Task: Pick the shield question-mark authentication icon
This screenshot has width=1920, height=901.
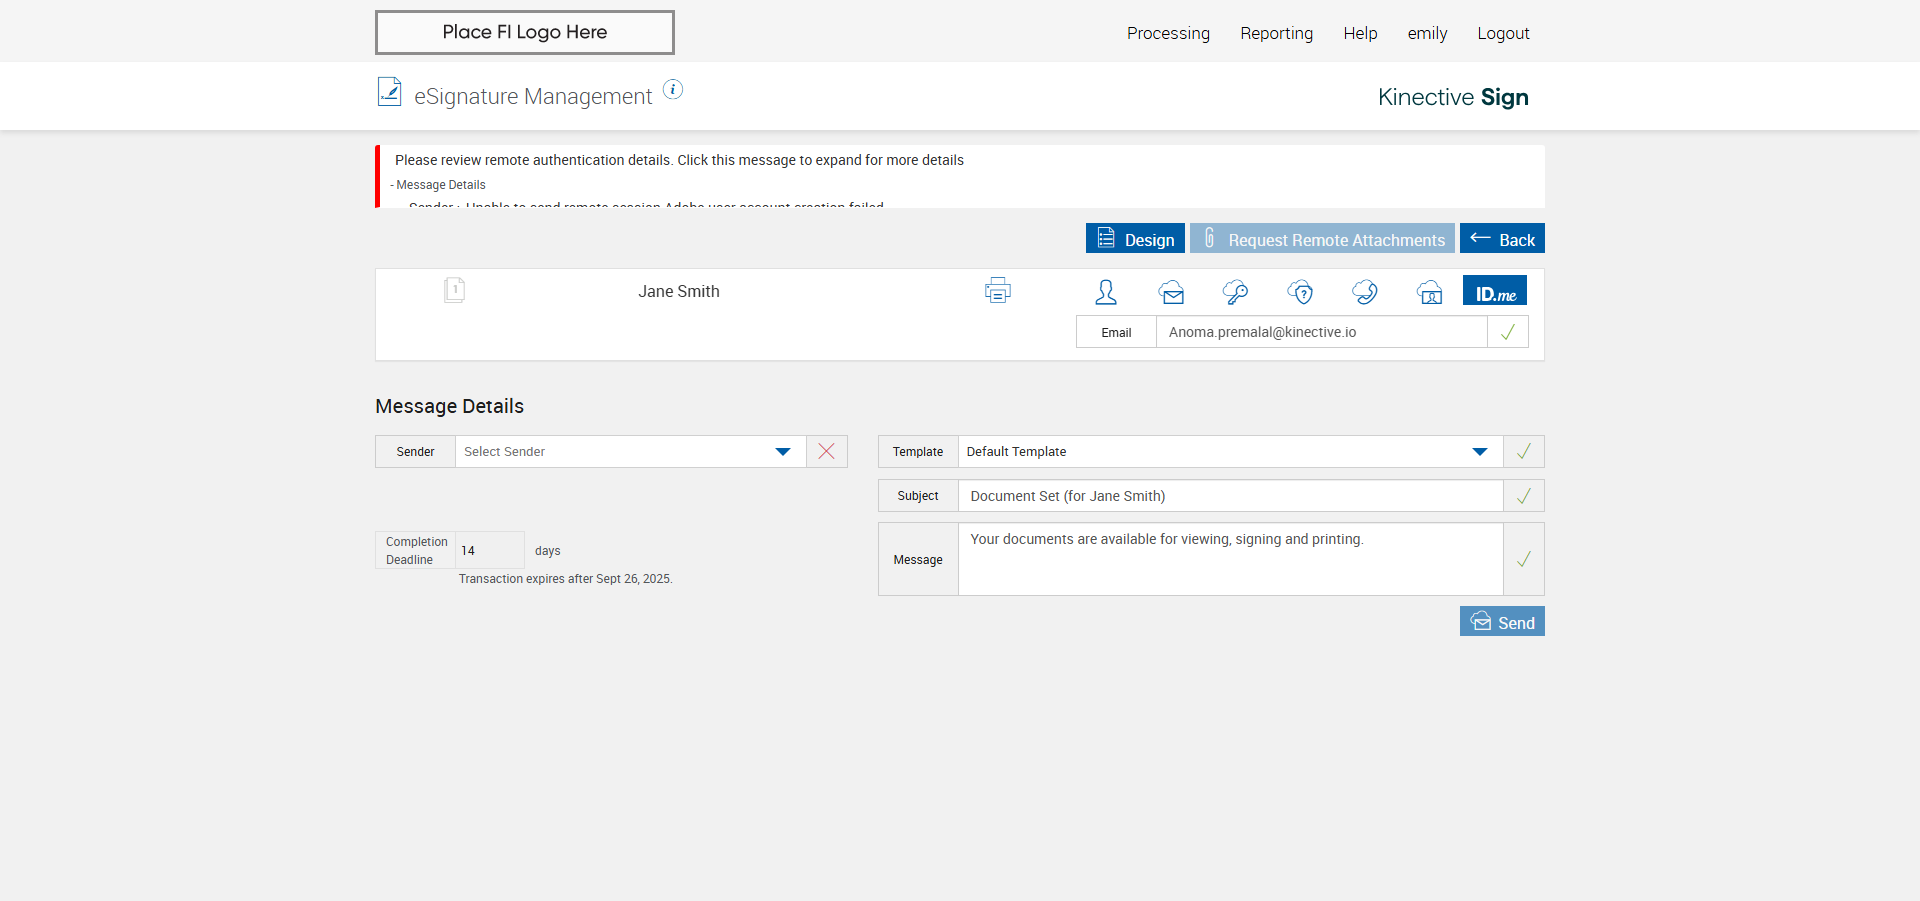Action: pyautogui.click(x=1300, y=292)
